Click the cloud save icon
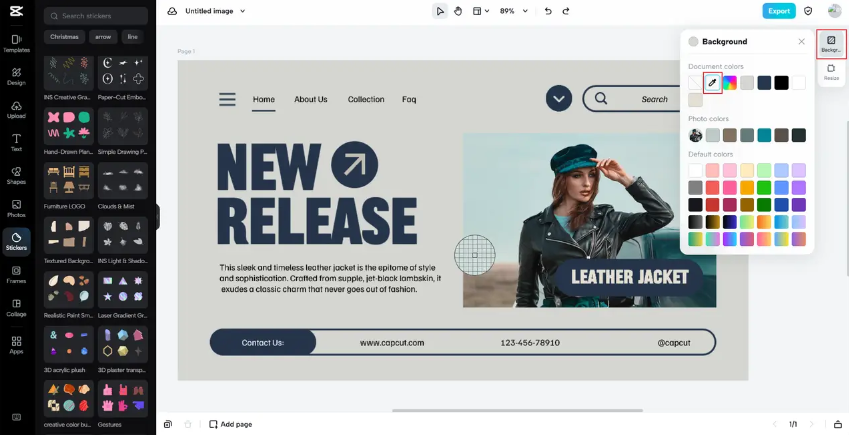849x435 pixels. click(172, 11)
